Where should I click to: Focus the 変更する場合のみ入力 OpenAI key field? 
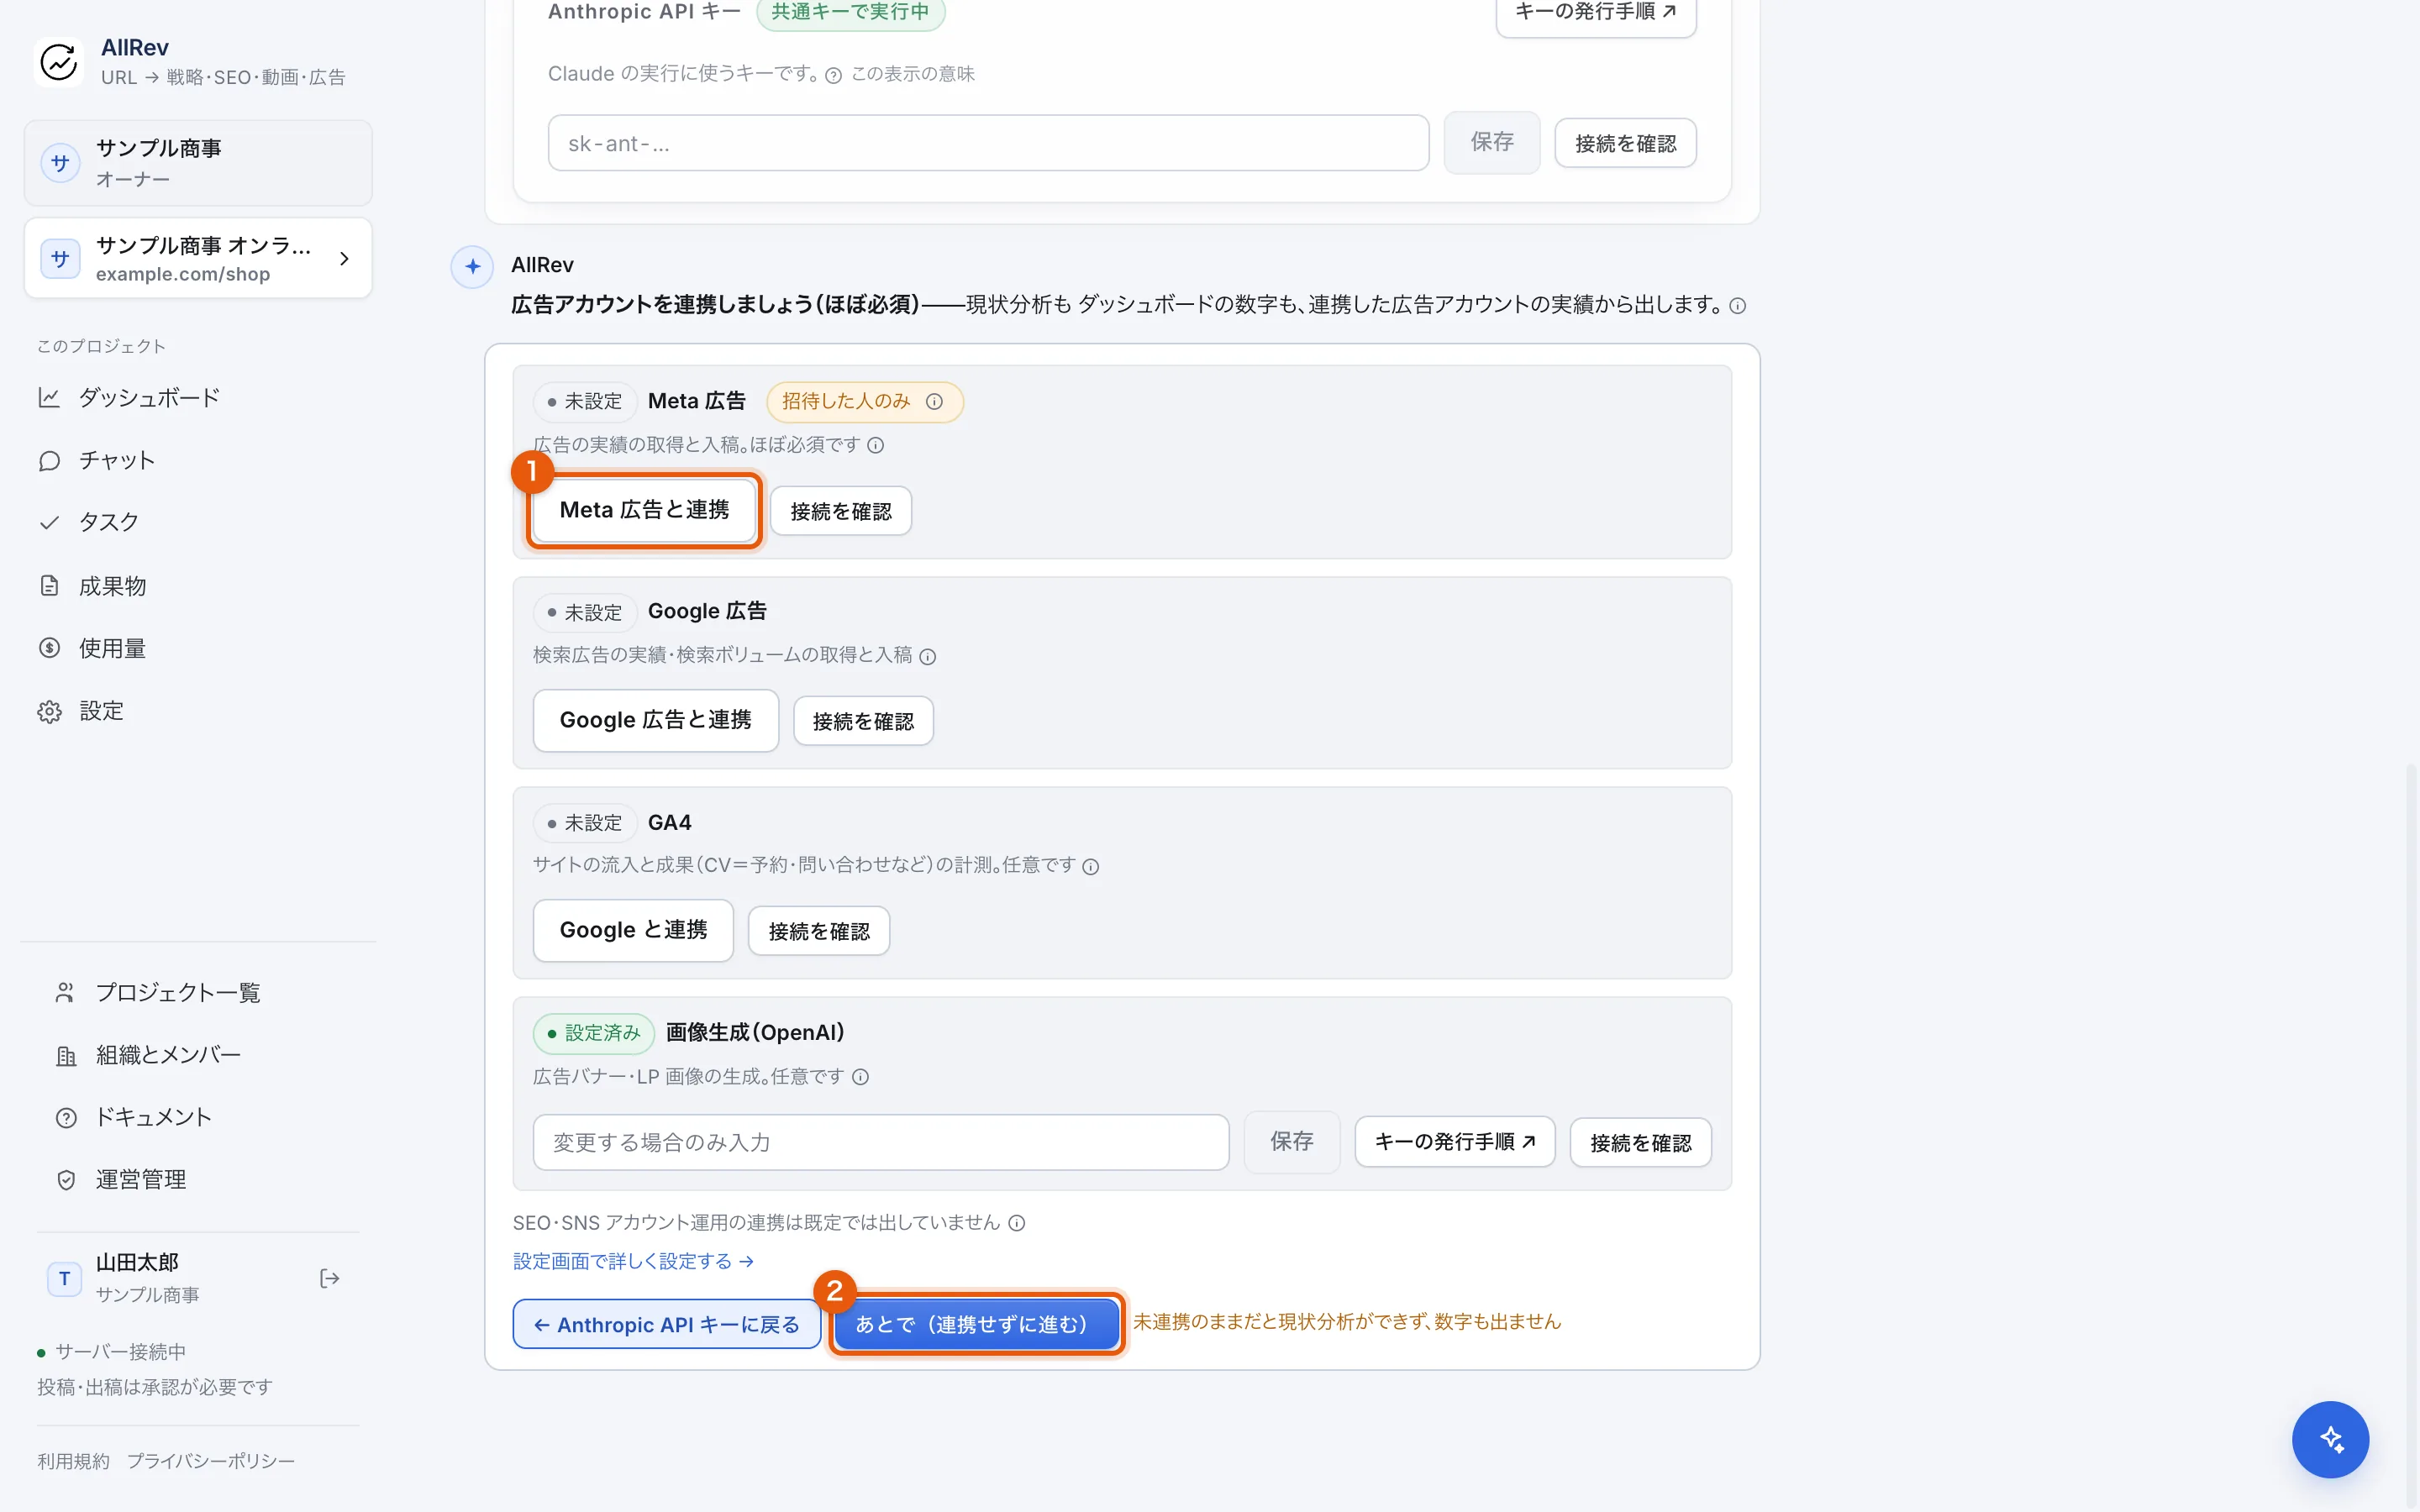pos(881,1142)
